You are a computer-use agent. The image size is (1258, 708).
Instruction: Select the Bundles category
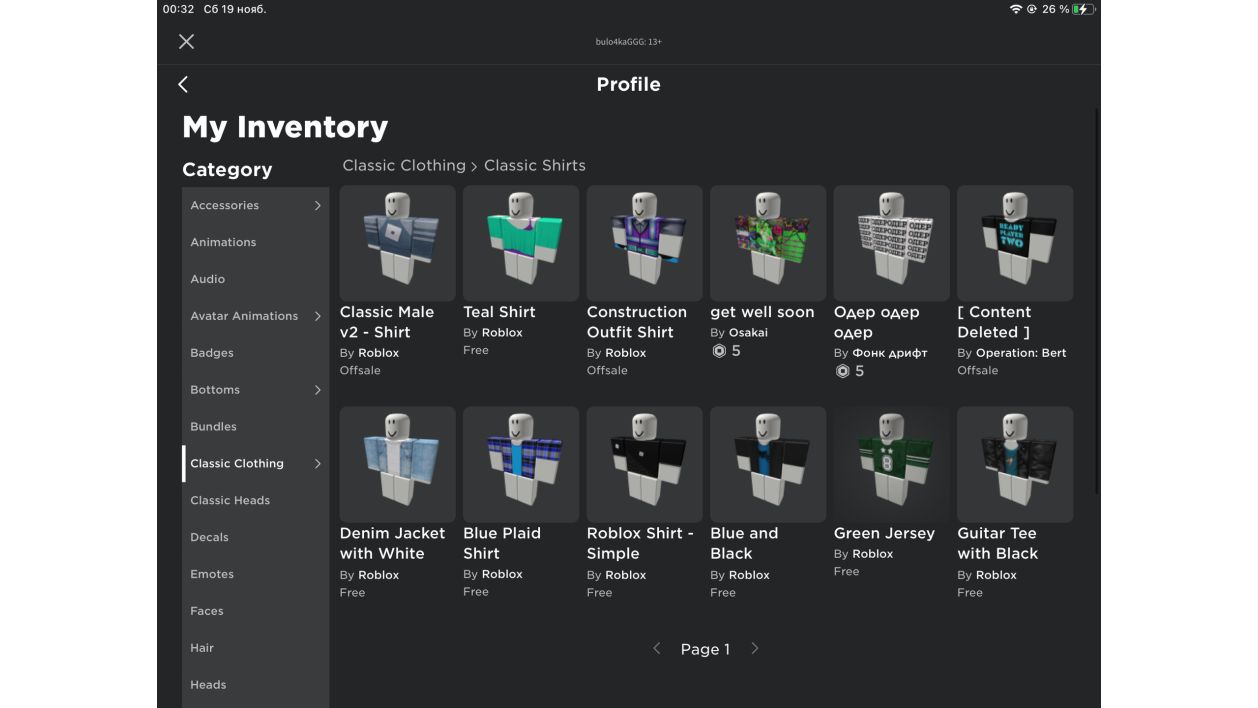(255, 427)
